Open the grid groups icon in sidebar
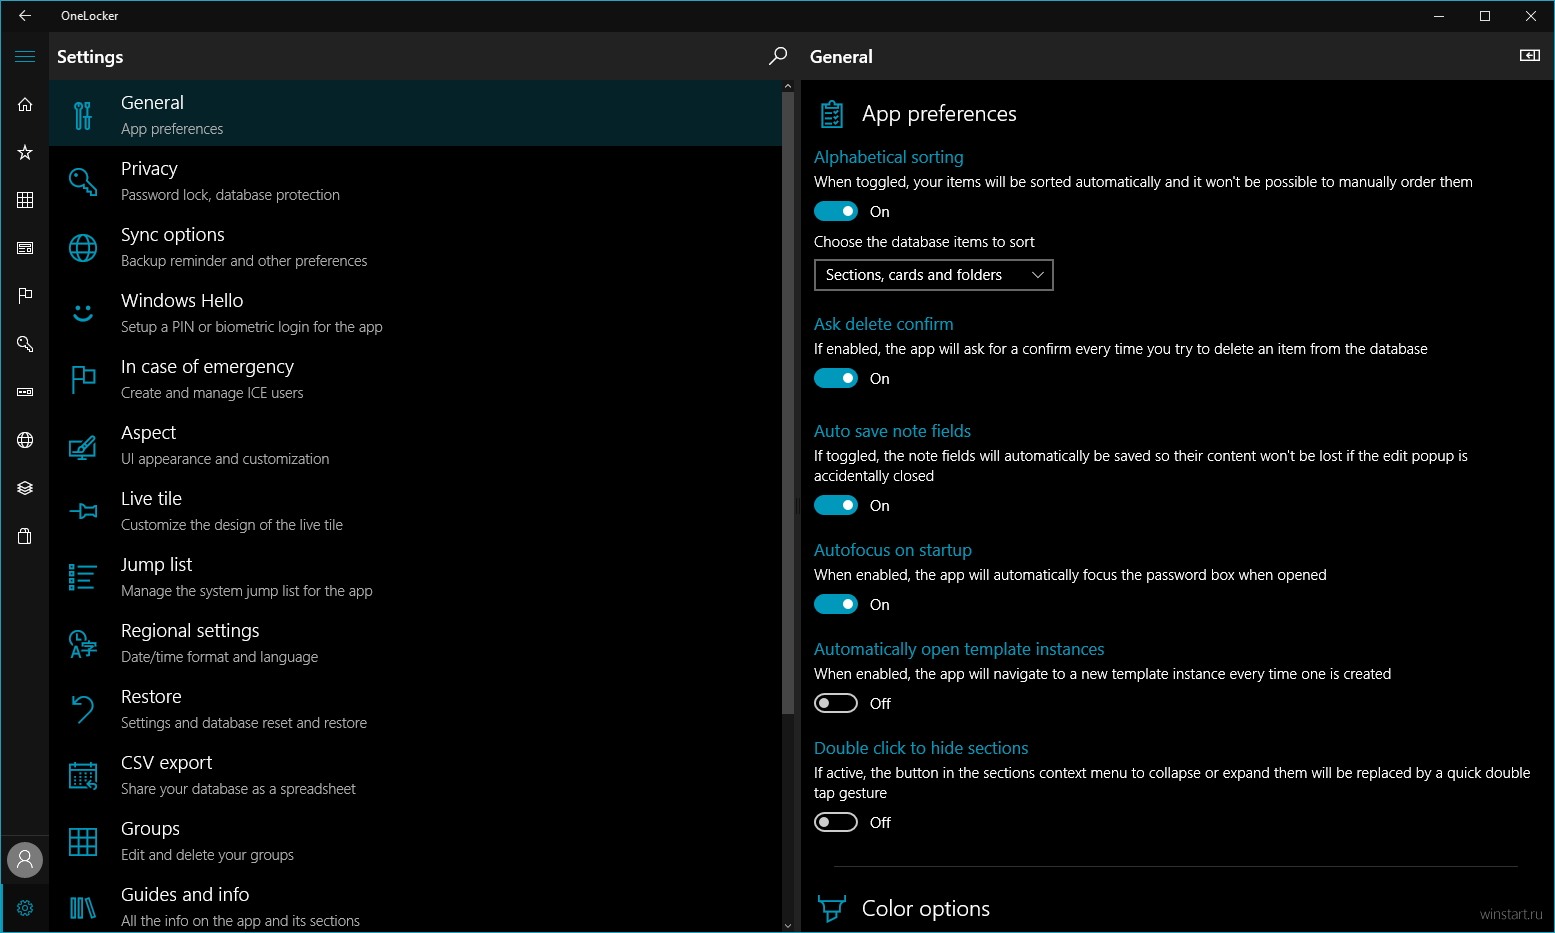 click(x=25, y=200)
